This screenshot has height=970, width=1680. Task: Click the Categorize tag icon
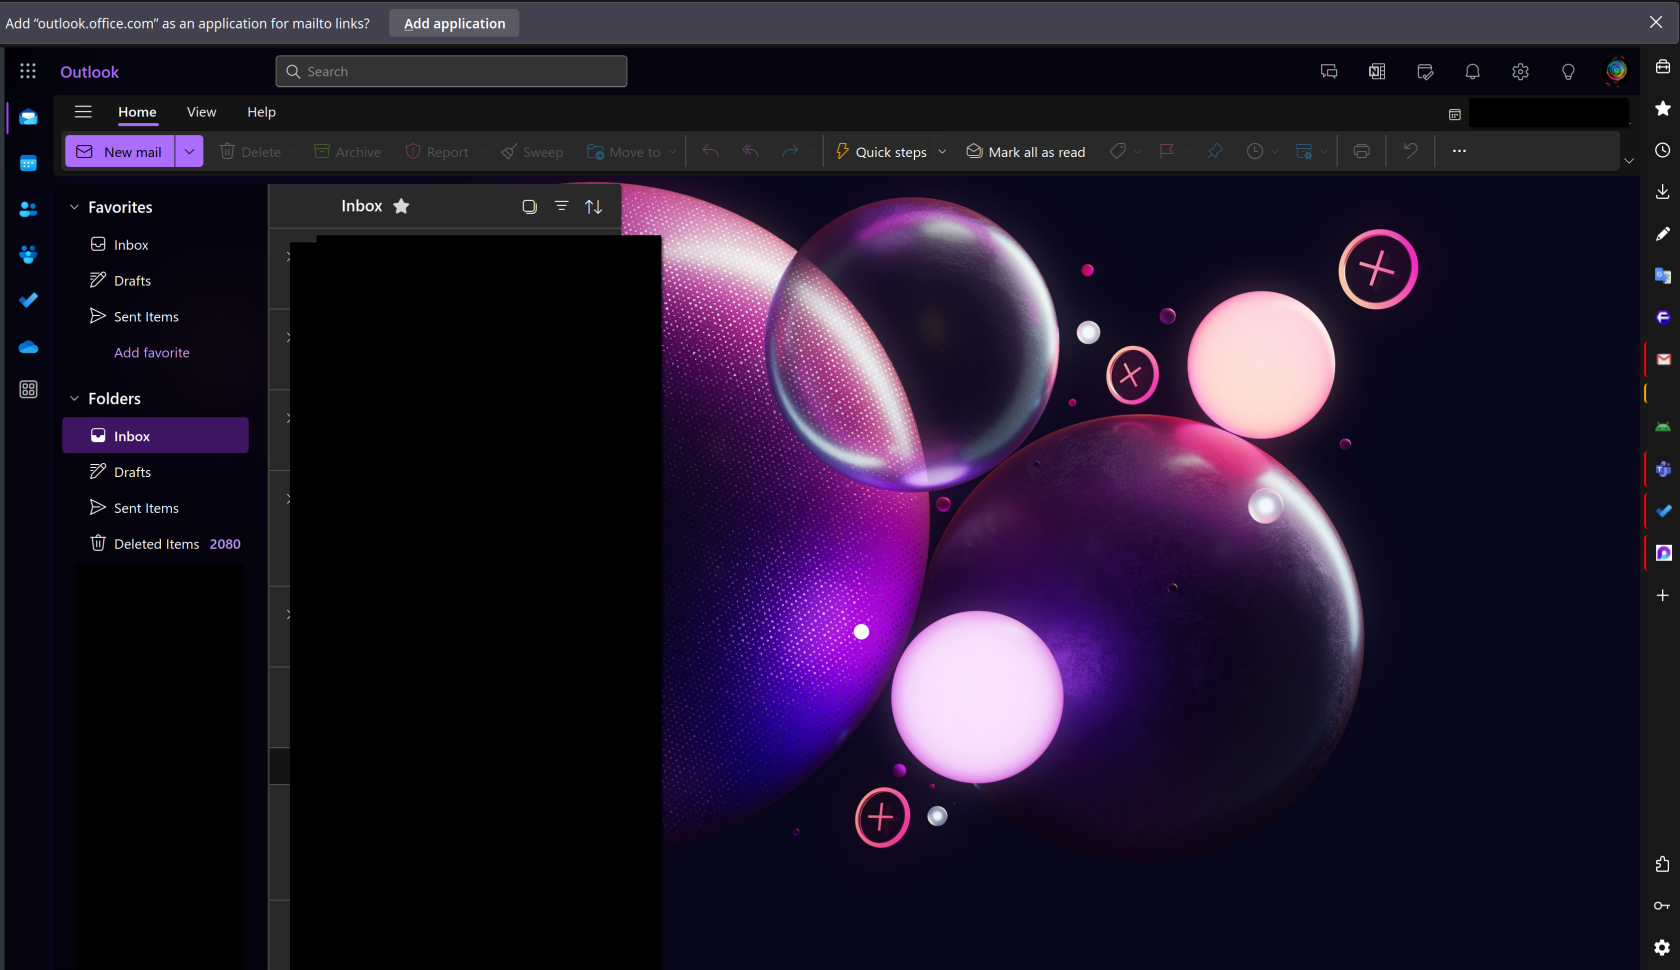tap(1117, 151)
